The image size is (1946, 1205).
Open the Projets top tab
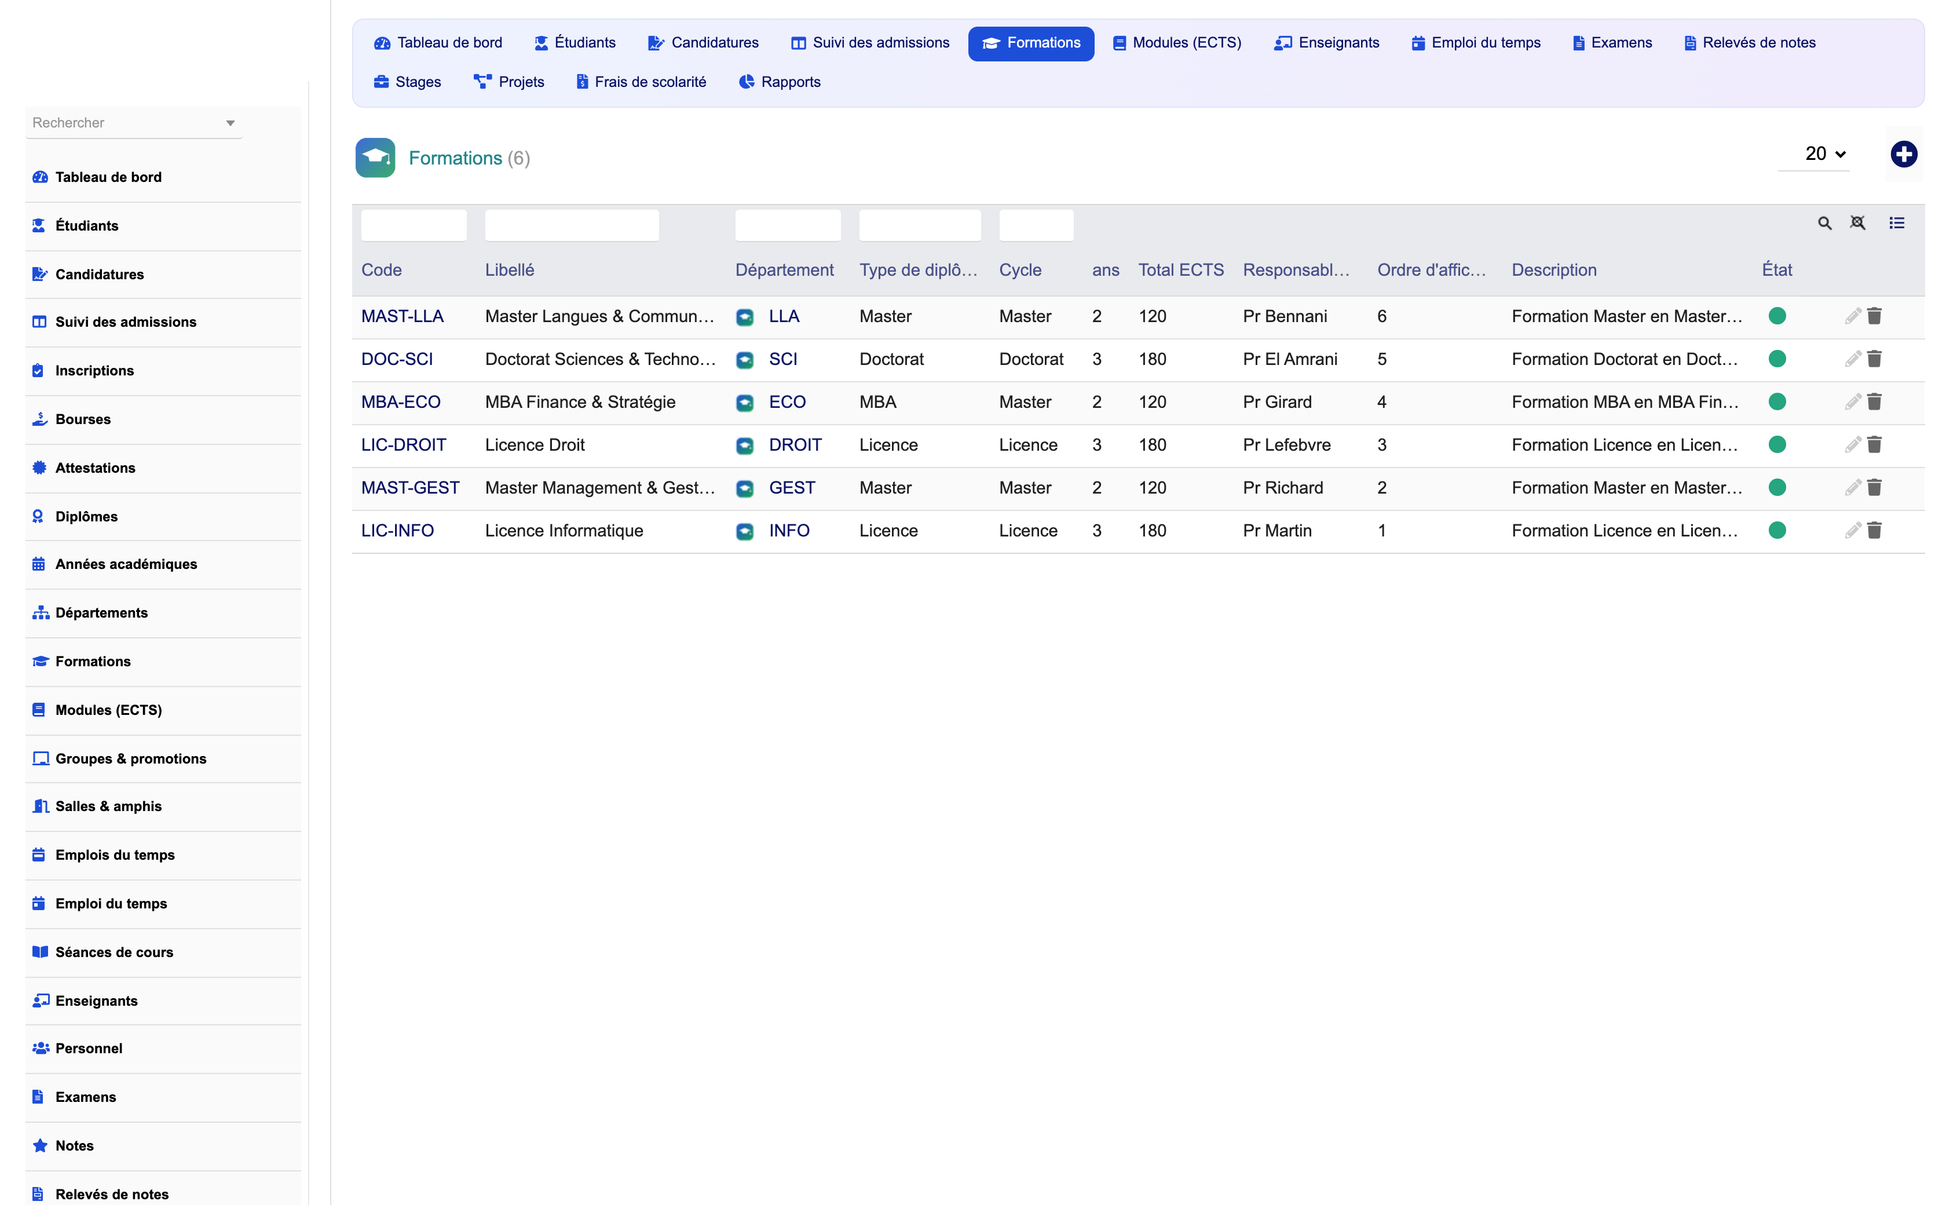509,82
